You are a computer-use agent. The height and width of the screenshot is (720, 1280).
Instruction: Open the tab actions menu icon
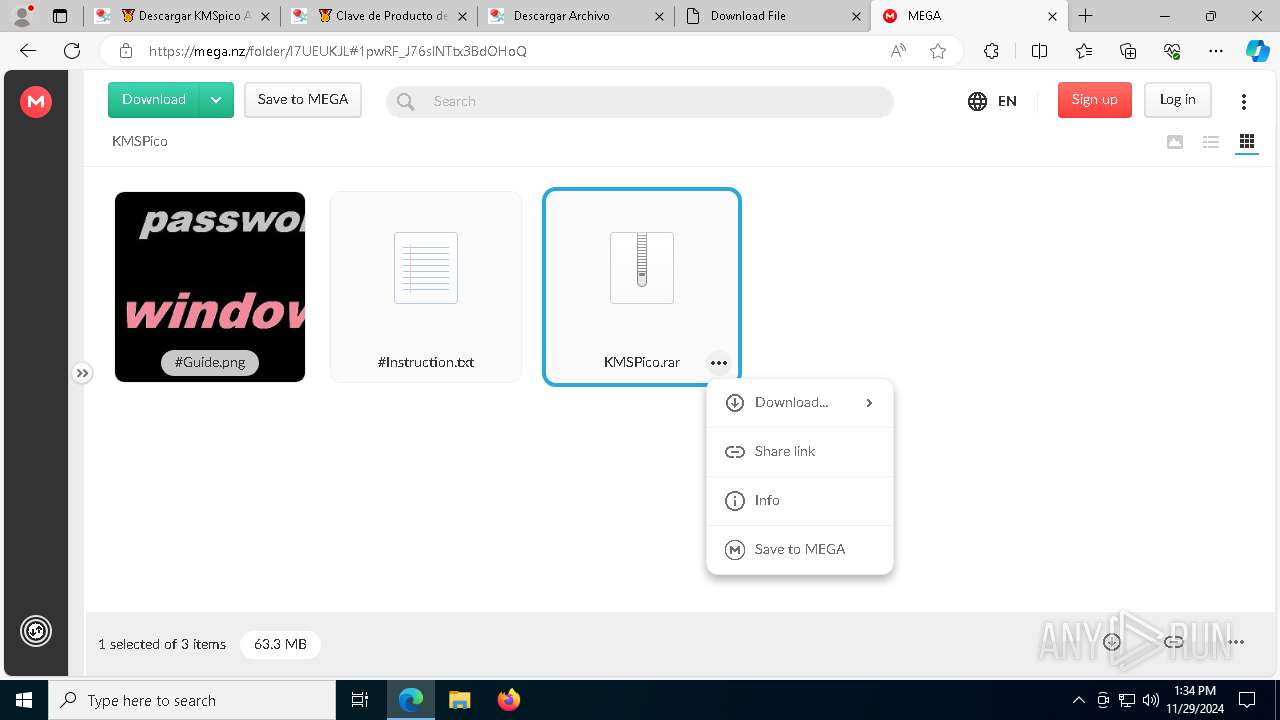point(60,16)
